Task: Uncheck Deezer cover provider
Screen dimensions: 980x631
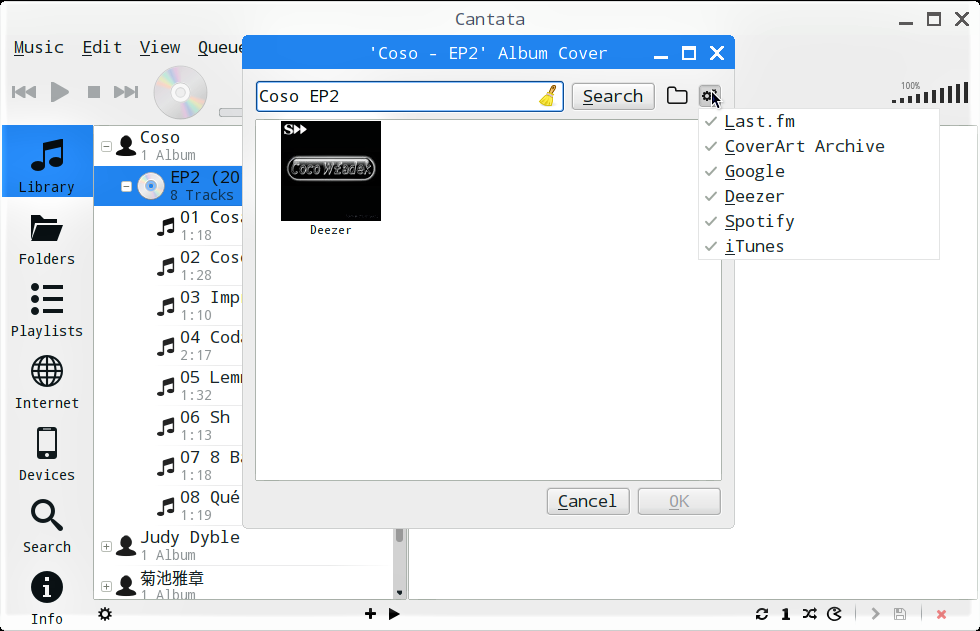Action: (819, 196)
